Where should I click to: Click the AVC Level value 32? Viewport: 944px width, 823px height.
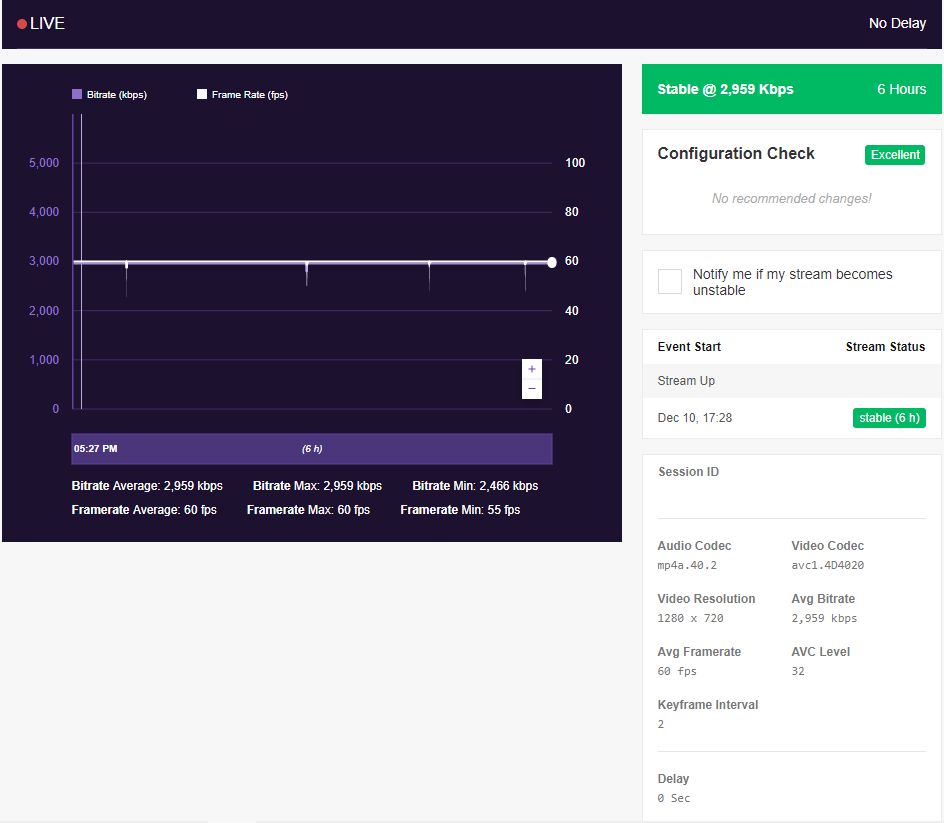click(798, 671)
